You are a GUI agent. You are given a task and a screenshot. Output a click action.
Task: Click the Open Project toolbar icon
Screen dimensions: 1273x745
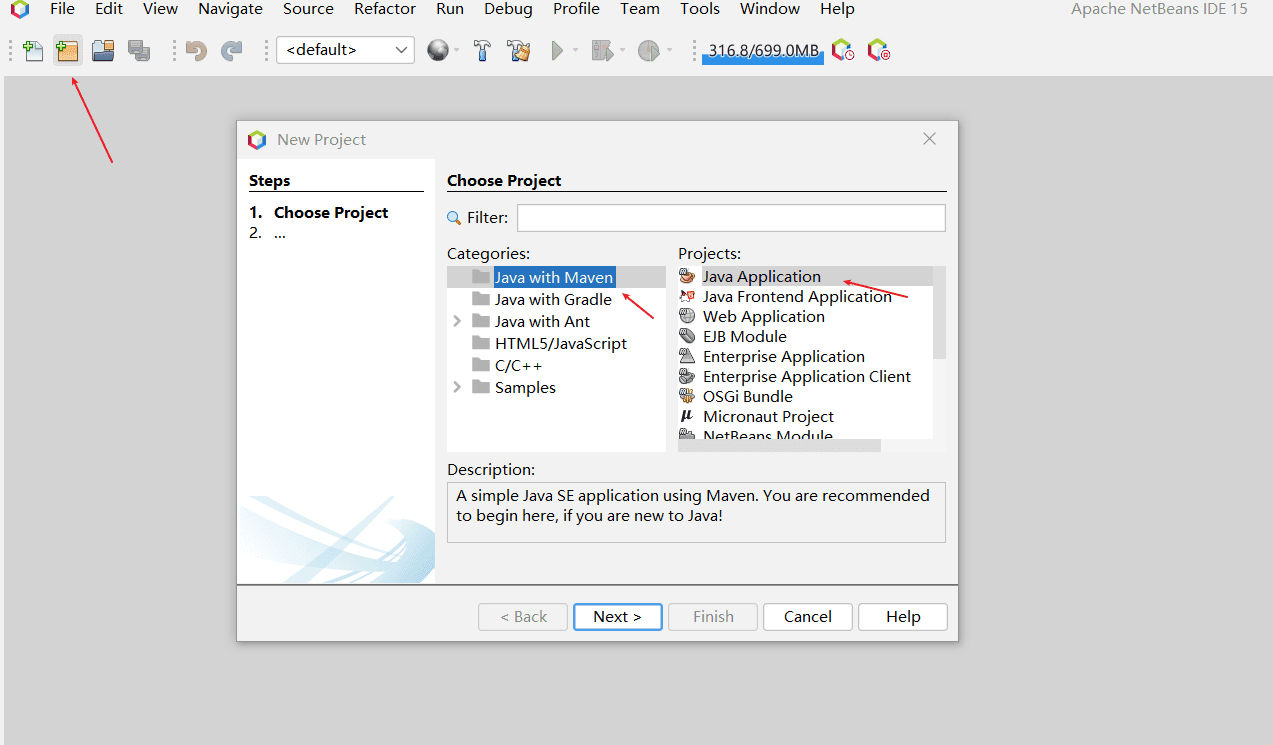click(x=103, y=50)
